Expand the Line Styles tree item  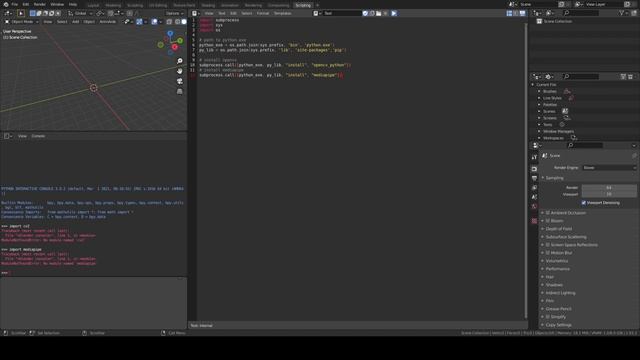(x=539, y=98)
